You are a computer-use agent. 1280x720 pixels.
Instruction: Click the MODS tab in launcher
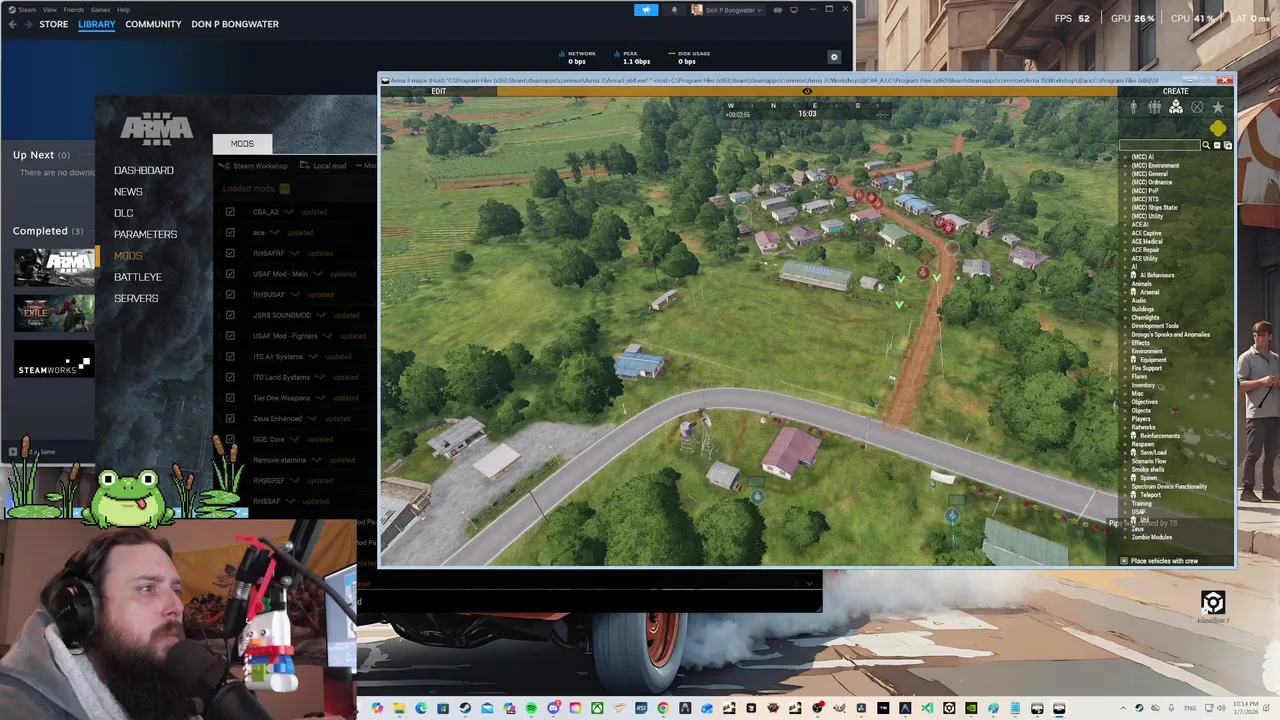[x=242, y=143]
